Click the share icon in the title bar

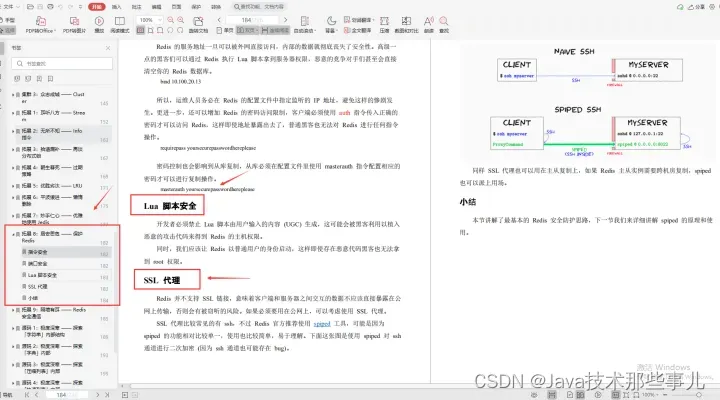pos(696,7)
